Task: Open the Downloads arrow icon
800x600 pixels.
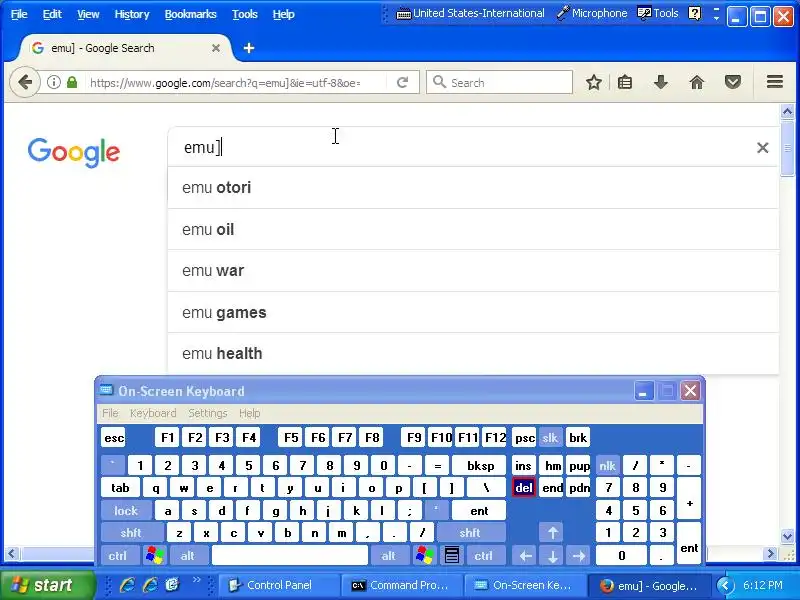Action: [x=661, y=82]
